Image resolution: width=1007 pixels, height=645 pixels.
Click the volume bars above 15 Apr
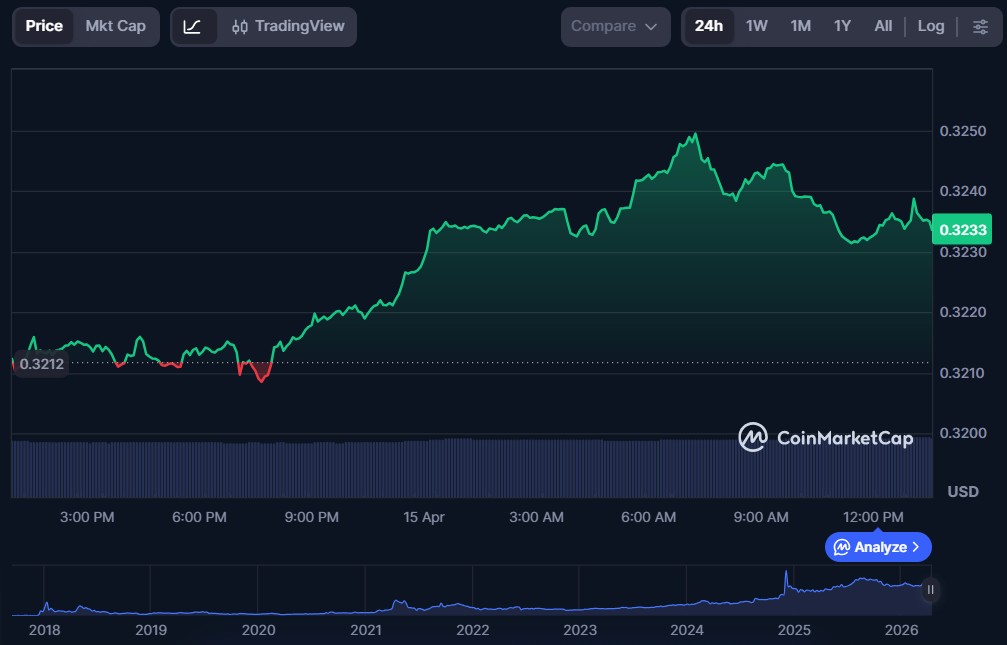tap(424, 468)
